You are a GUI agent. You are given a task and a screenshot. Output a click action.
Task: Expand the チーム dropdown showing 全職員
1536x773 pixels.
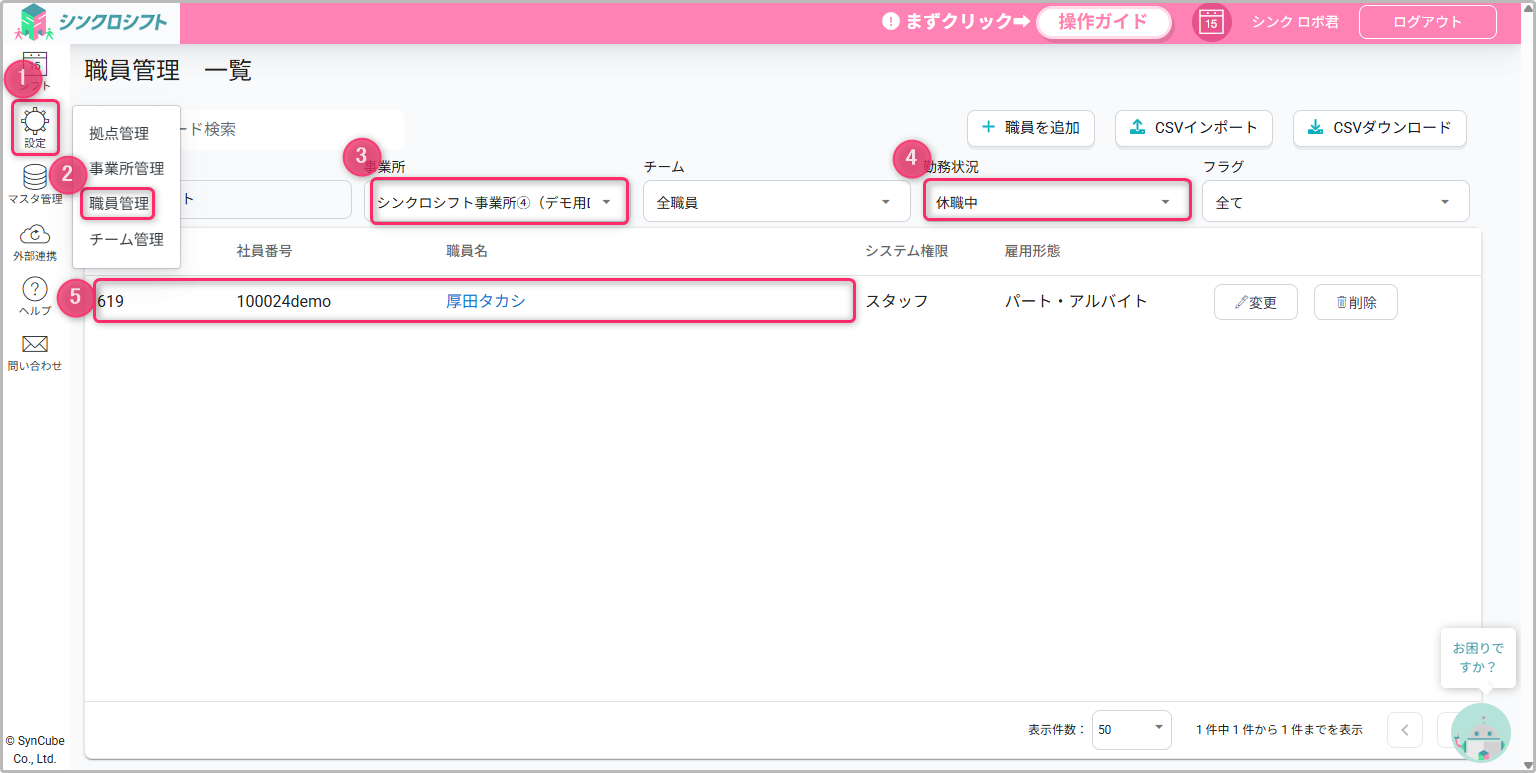[776, 202]
